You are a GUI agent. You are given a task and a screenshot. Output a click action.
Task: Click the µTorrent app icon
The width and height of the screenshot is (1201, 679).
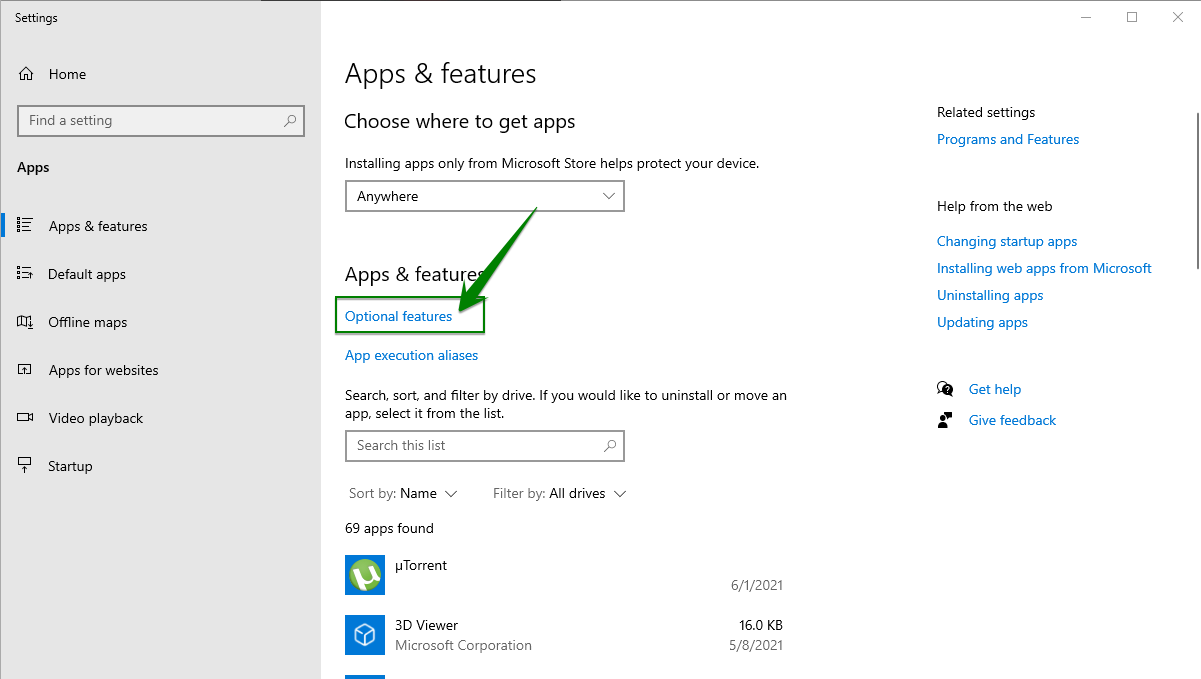[364, 575]
